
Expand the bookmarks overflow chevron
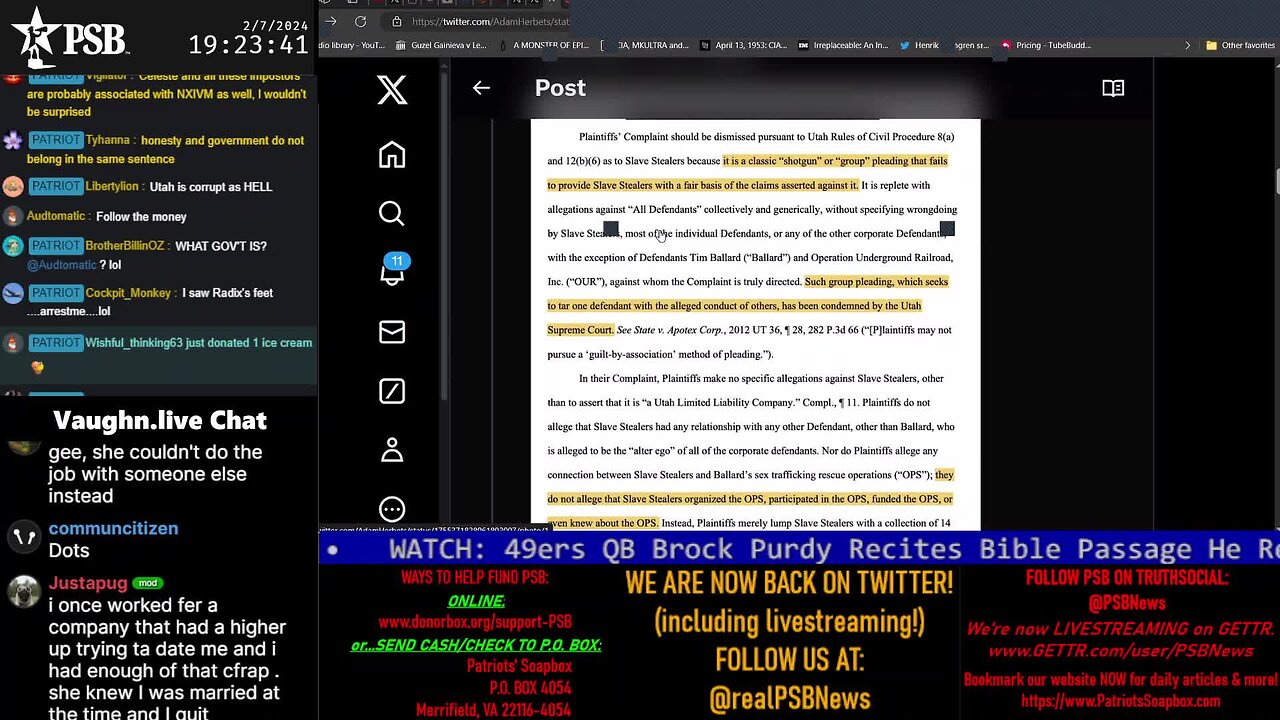[x=1187, y=45]
